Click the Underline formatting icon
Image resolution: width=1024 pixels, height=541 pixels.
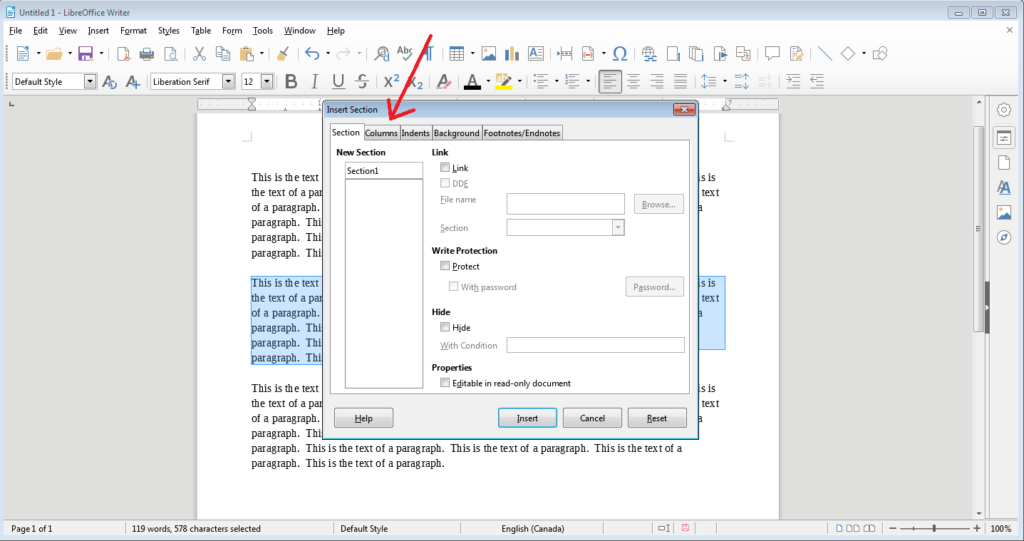click(x=338, y=82)
